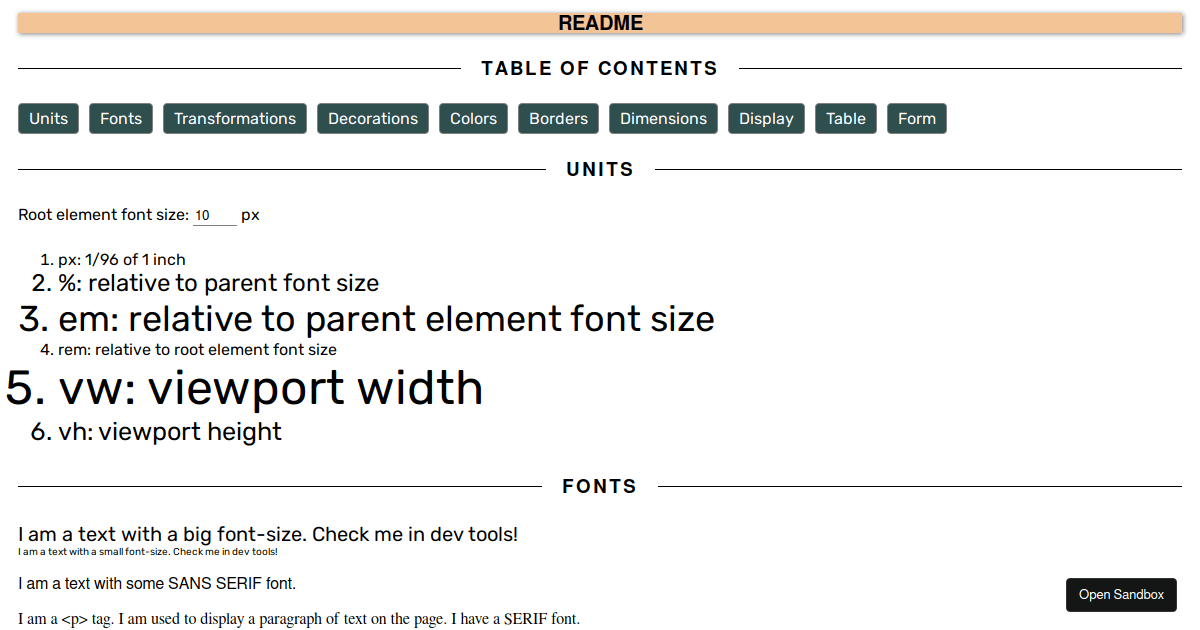Image resolution: width=1200 pixels, height=630 pixels.
Task: Click the FONTS section heading
Action: [x=600, y=487]
